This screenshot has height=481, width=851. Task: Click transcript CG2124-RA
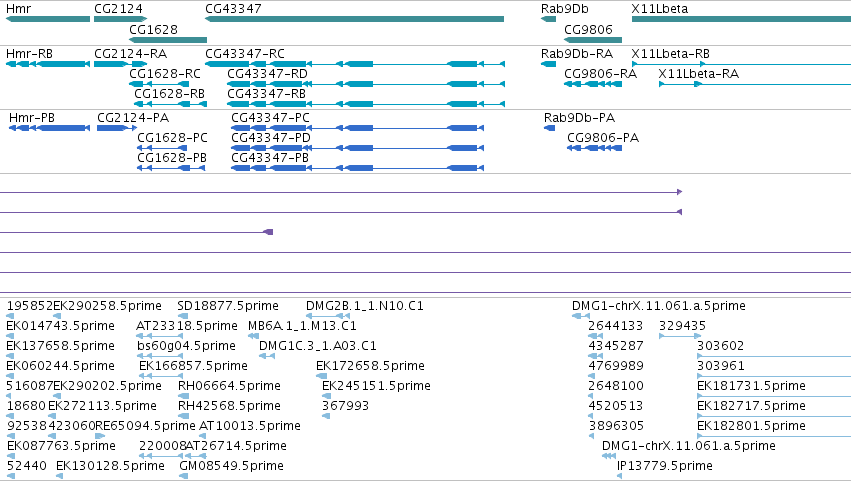tap(120, 64)
